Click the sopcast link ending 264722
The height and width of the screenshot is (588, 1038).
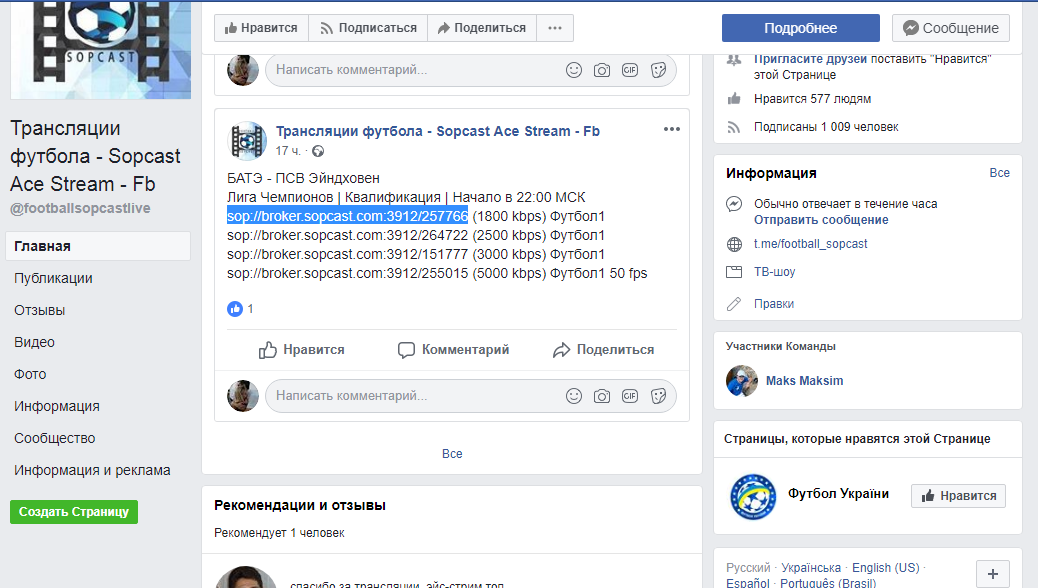(348, 235)
